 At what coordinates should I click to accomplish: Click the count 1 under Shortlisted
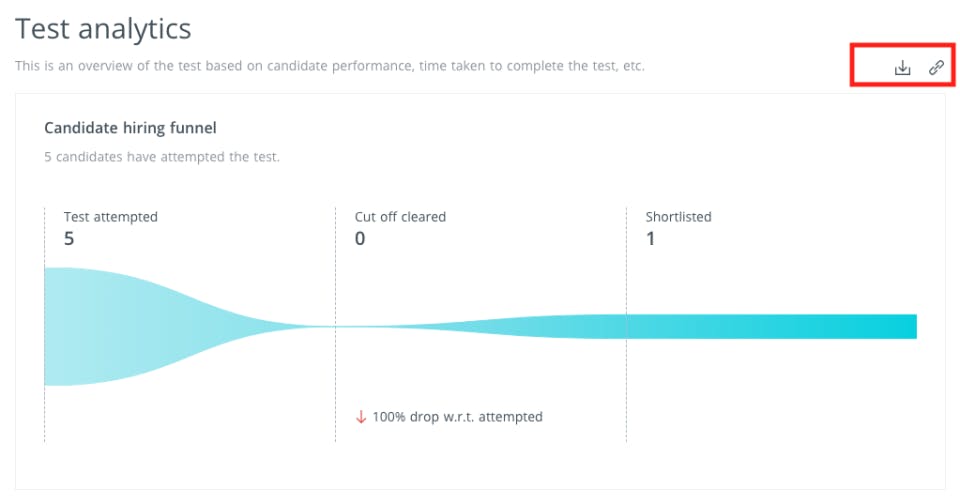coord(650,239)
